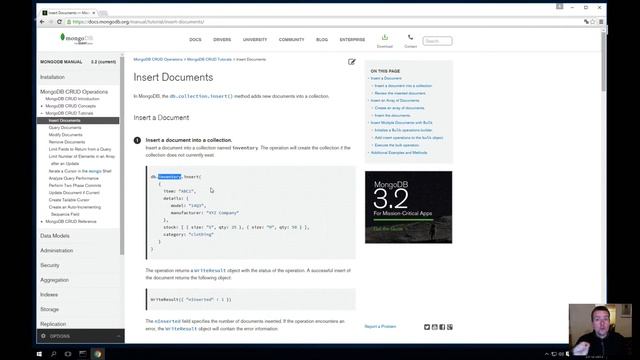The width and height of the screenshot is (640, 360).
Task: Select Modify Documents in sidebar
Action: point(65,135)
